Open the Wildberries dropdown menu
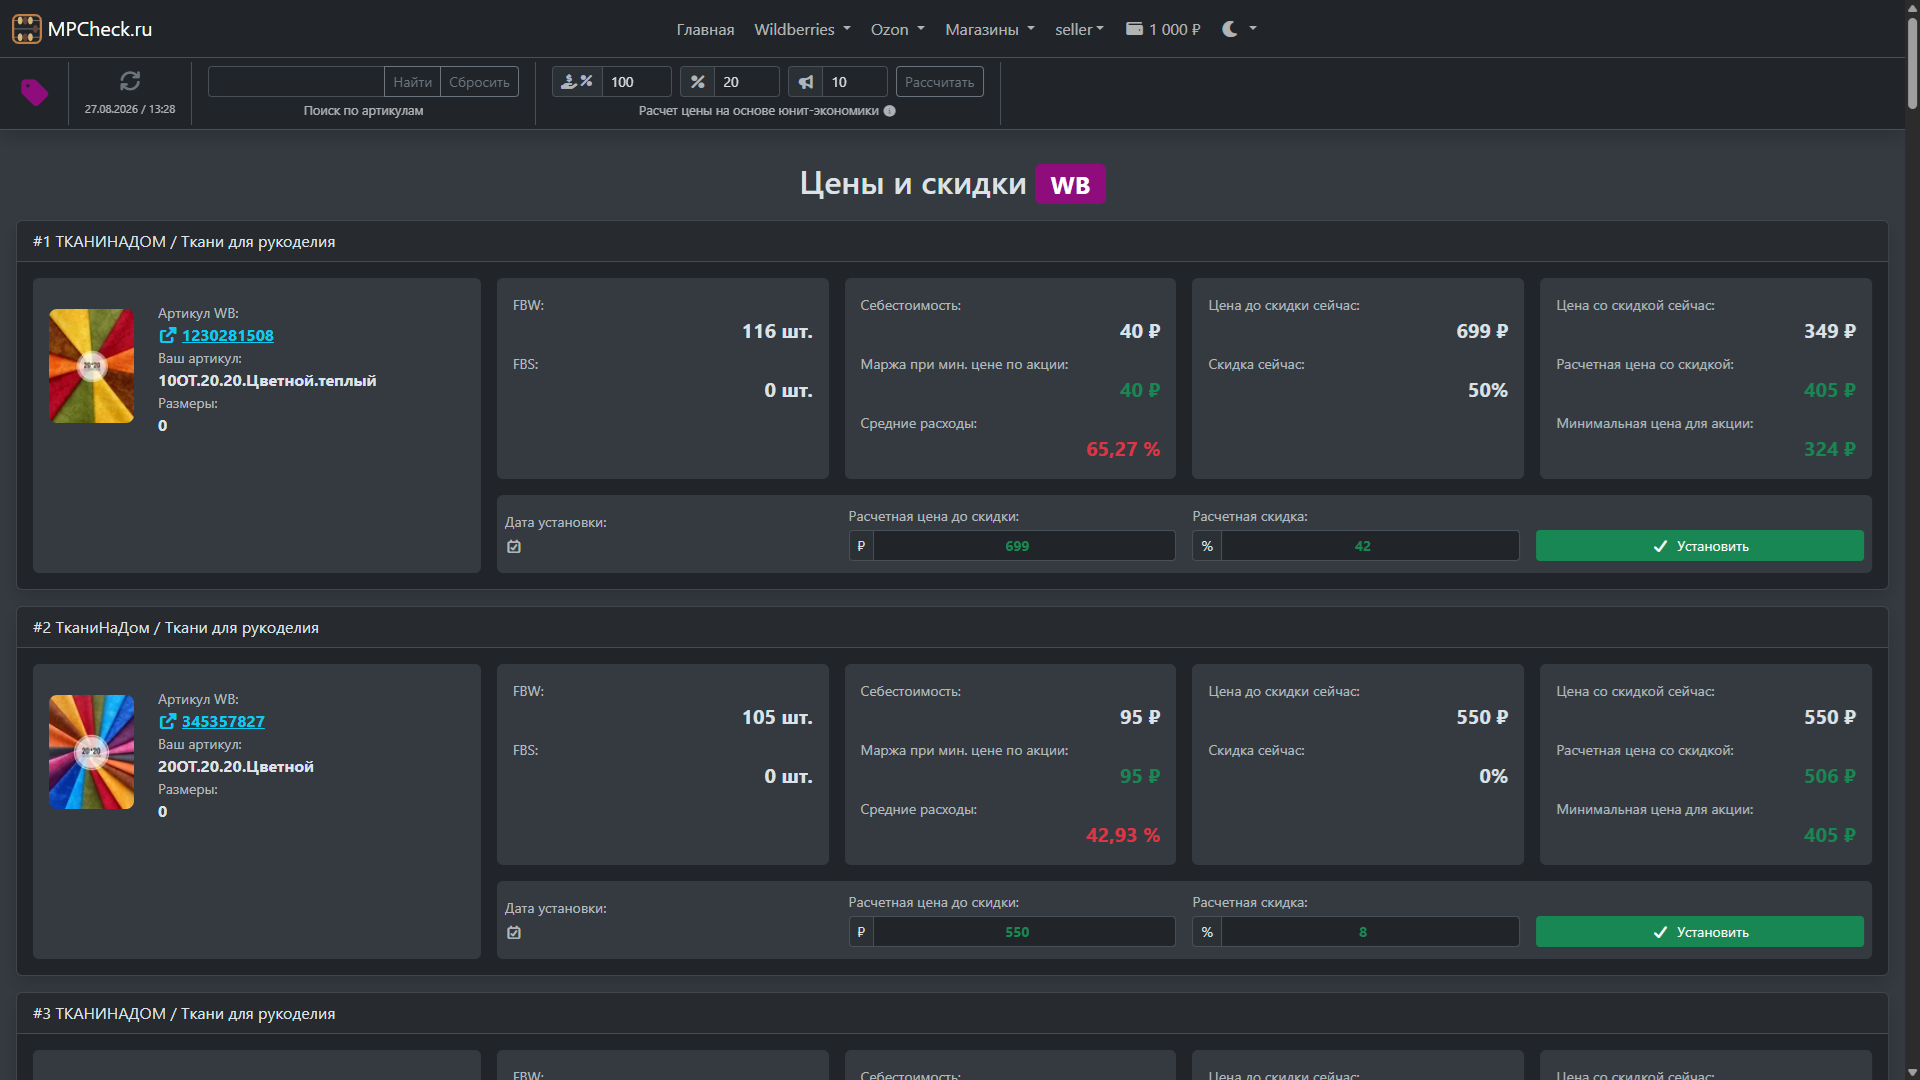This screenshot has width=1920, height=1080. (x=802, y=29)
